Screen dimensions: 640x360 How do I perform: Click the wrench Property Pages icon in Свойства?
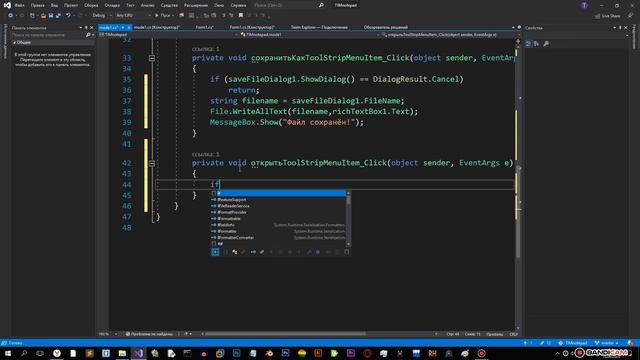[x=546, y=44]
